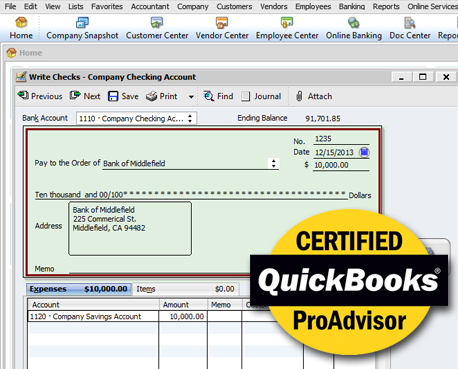Open the Banking menu
458x369 pixels.
352,6
